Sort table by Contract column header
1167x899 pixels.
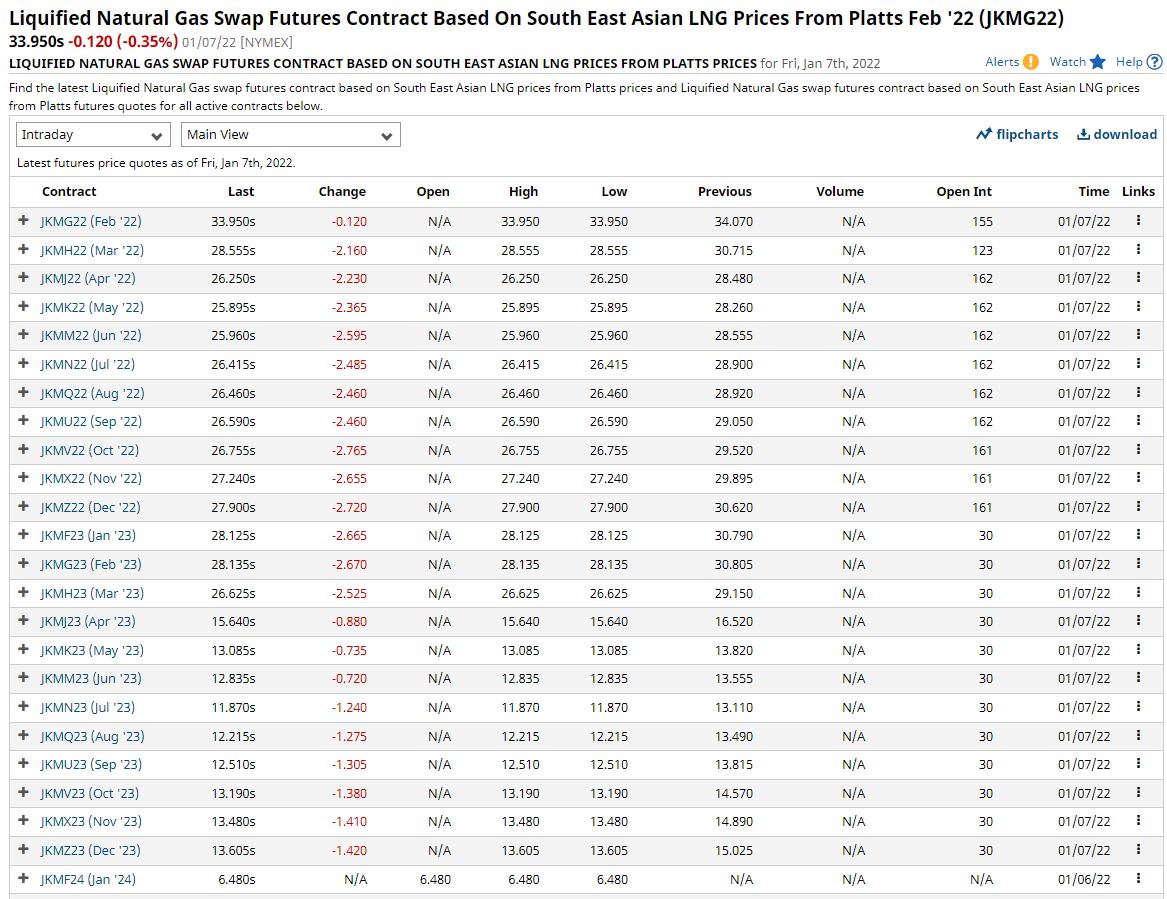[69, 191]
